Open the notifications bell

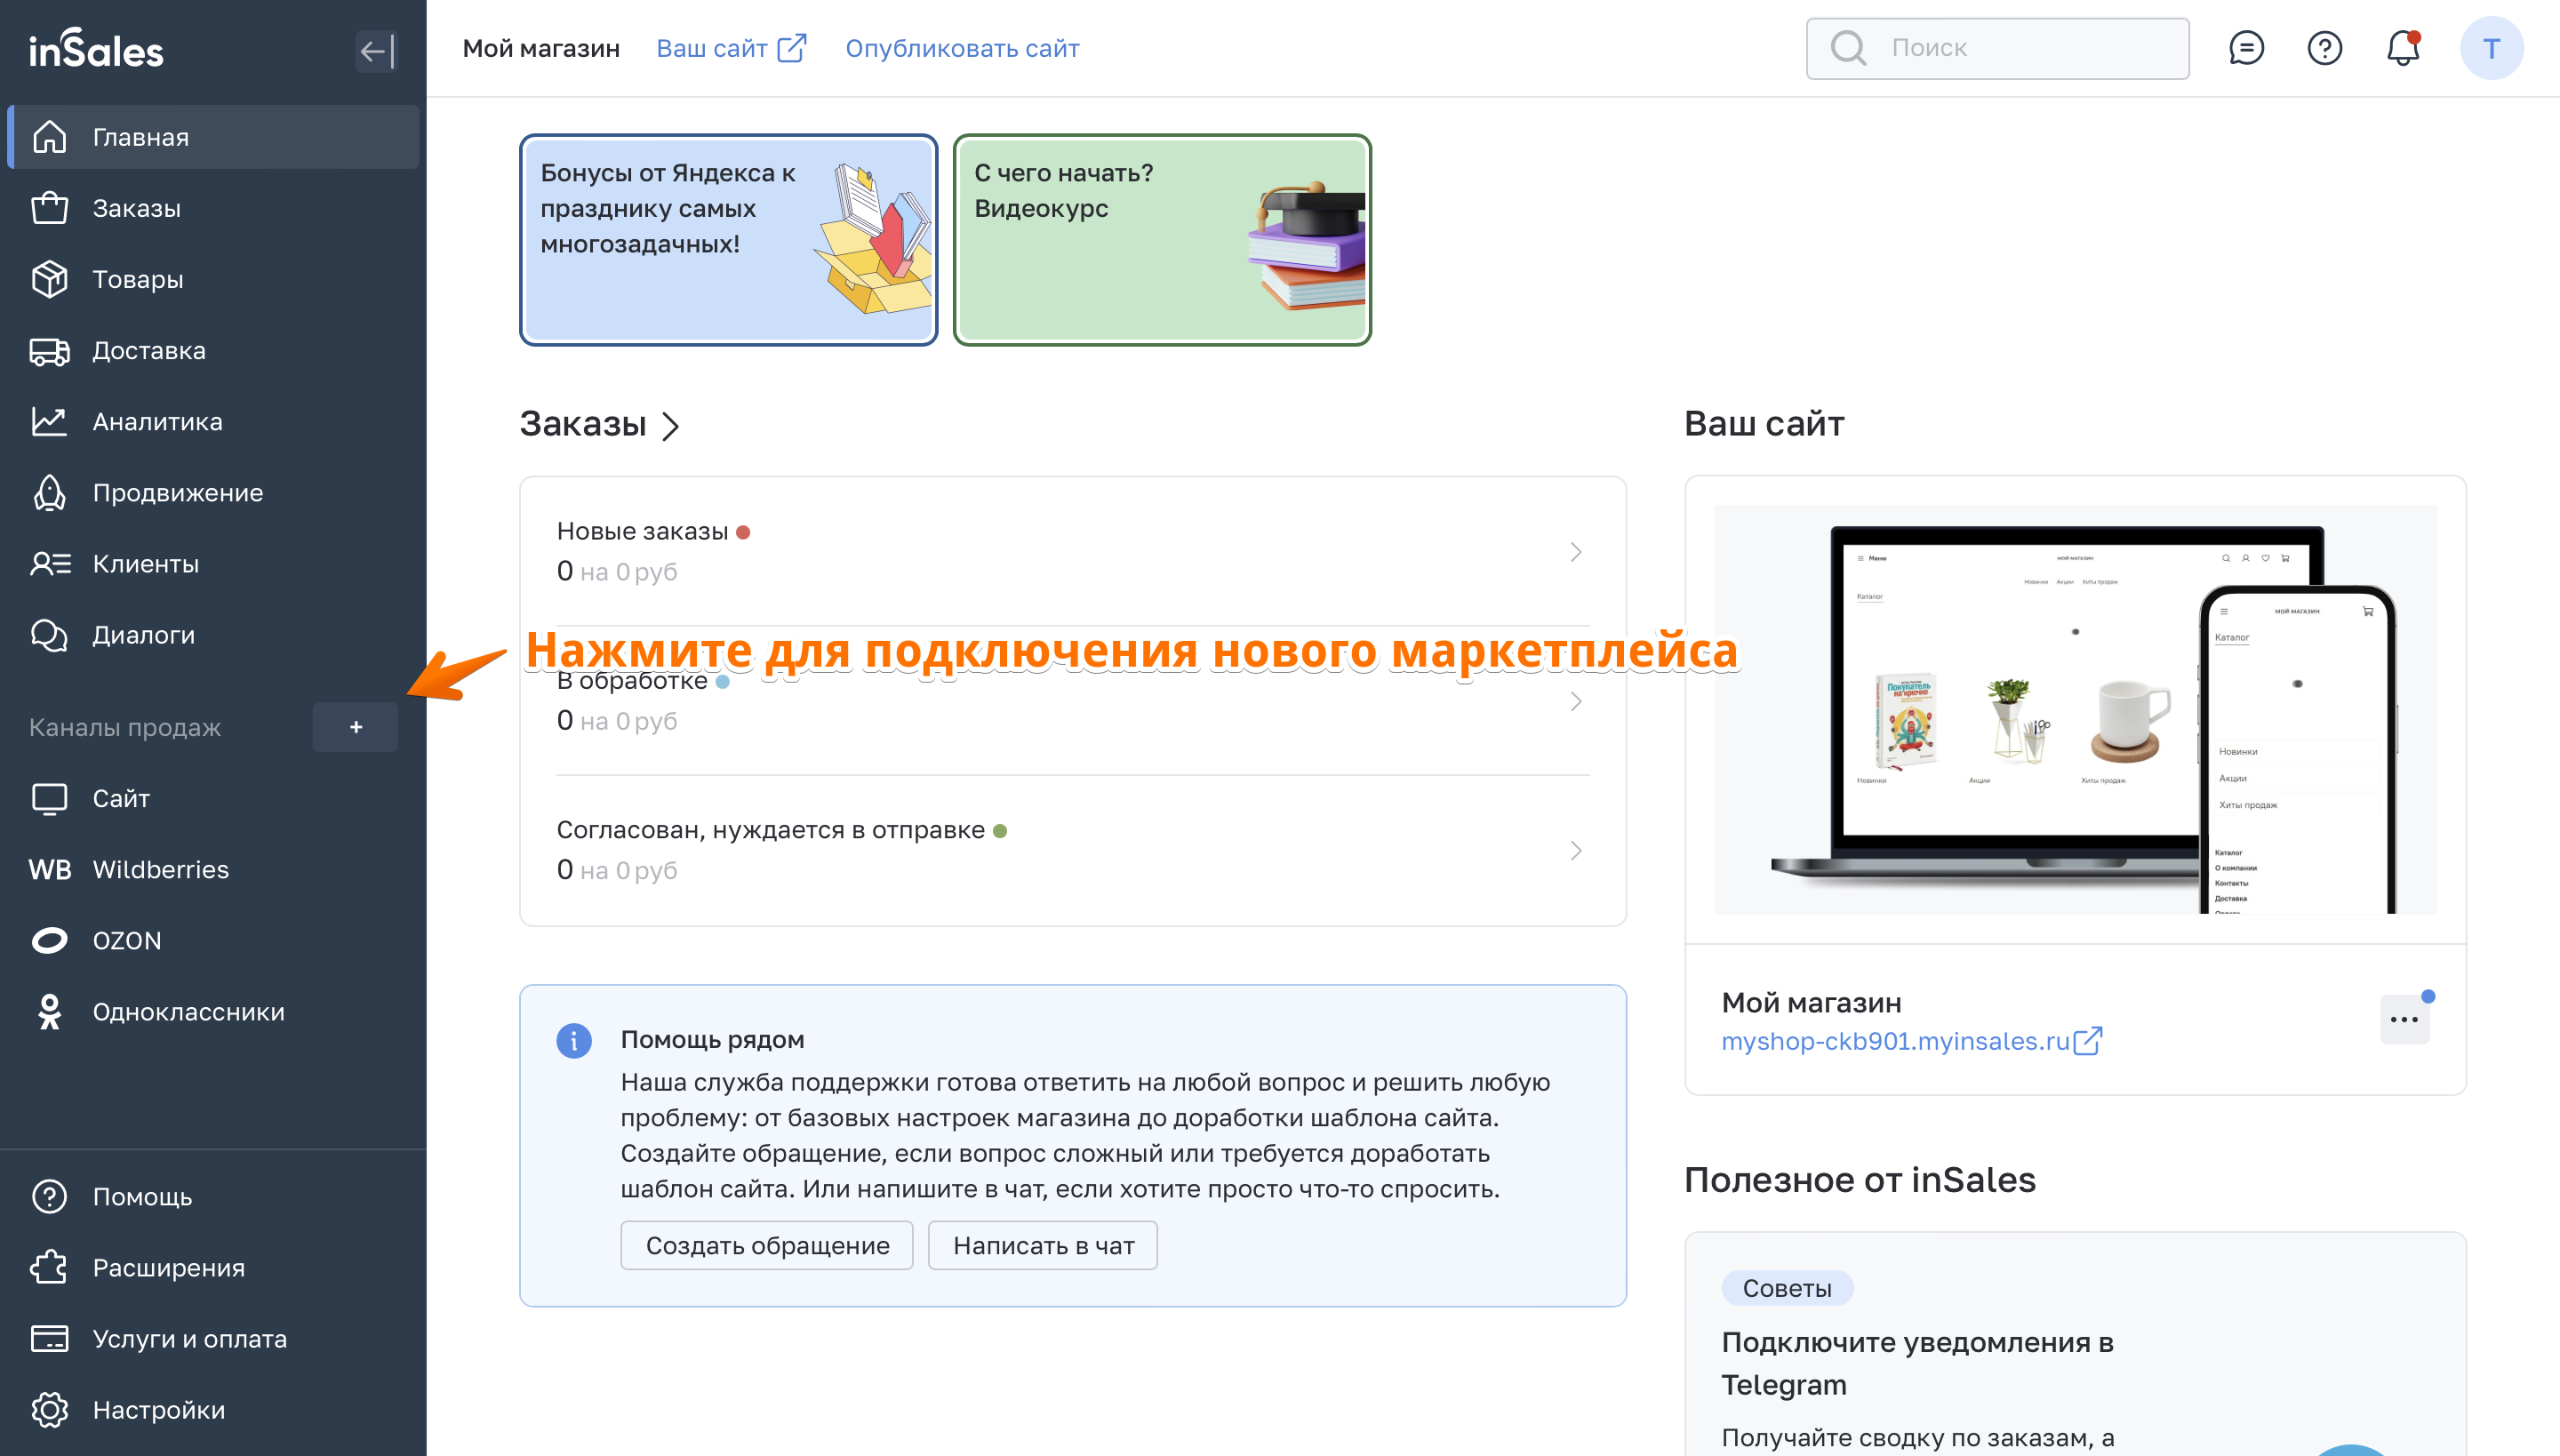pos(2402,48)
